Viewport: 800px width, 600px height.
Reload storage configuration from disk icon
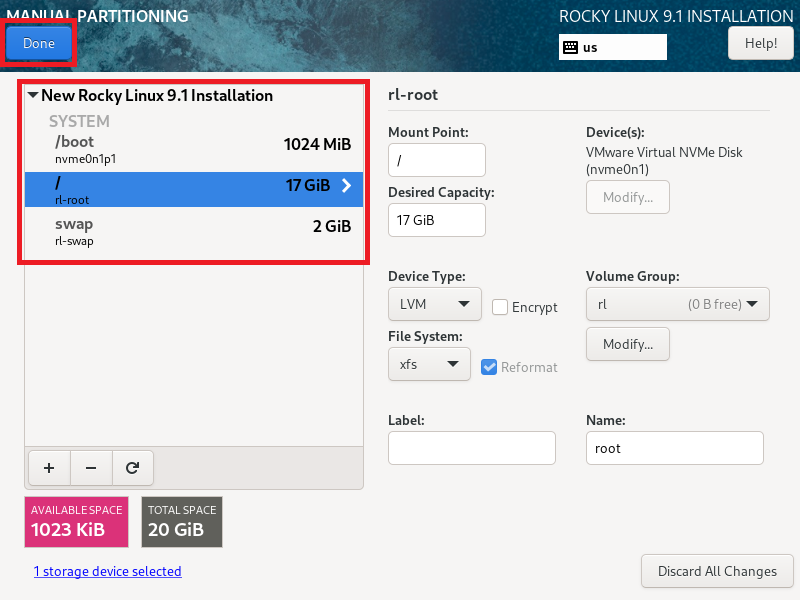(x=133, y=468)
